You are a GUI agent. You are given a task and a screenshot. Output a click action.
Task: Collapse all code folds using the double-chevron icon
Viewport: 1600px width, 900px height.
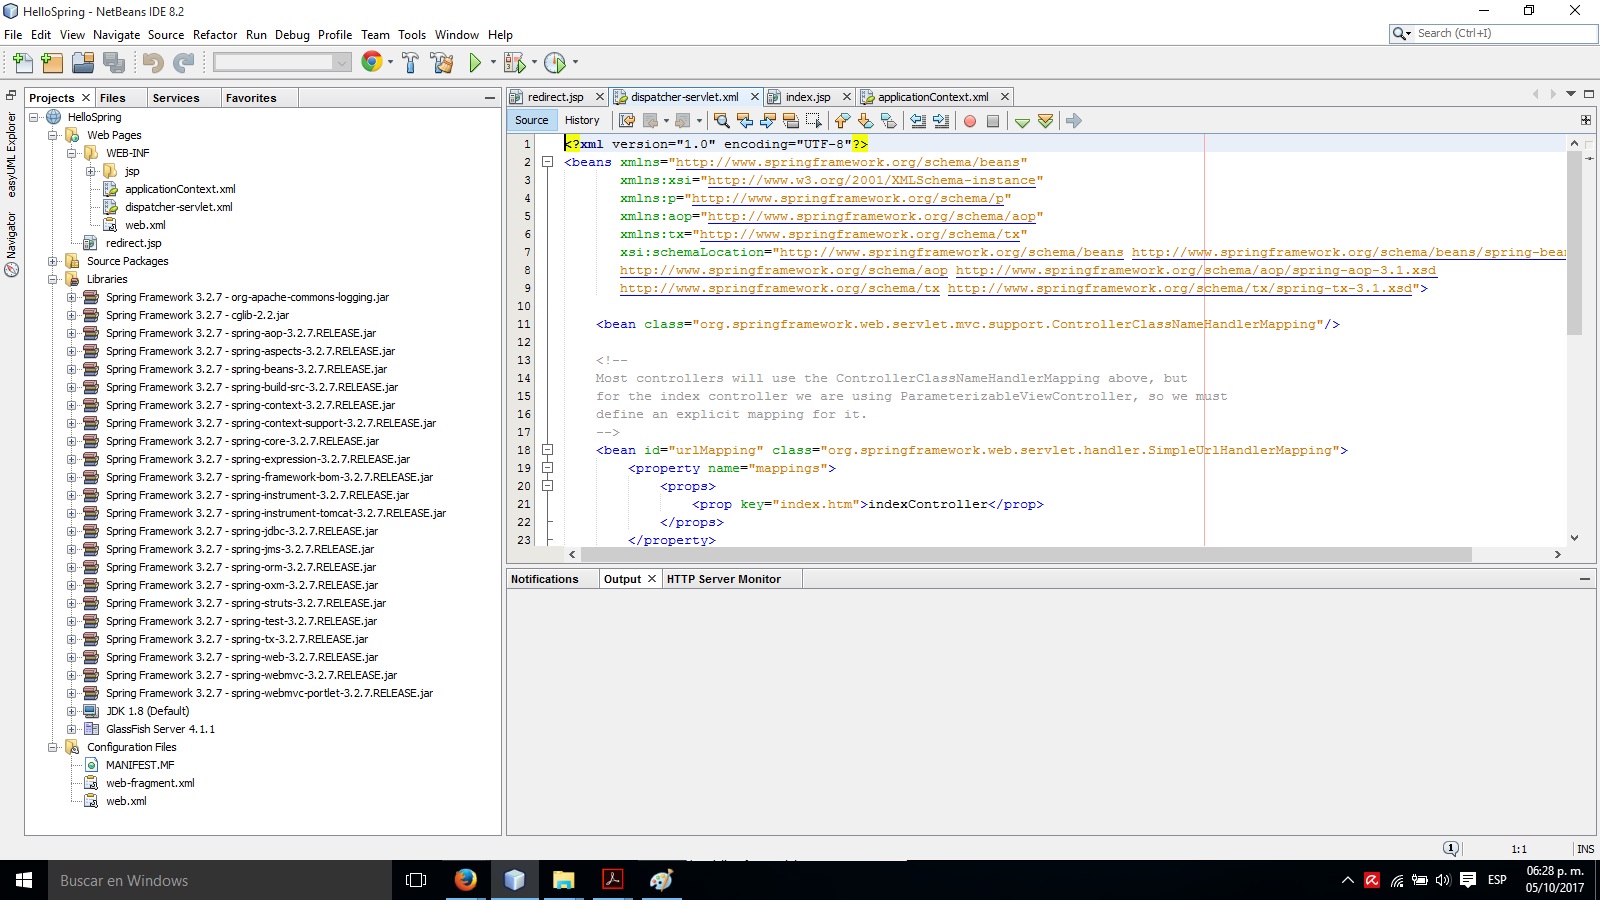pos(1046,120)
